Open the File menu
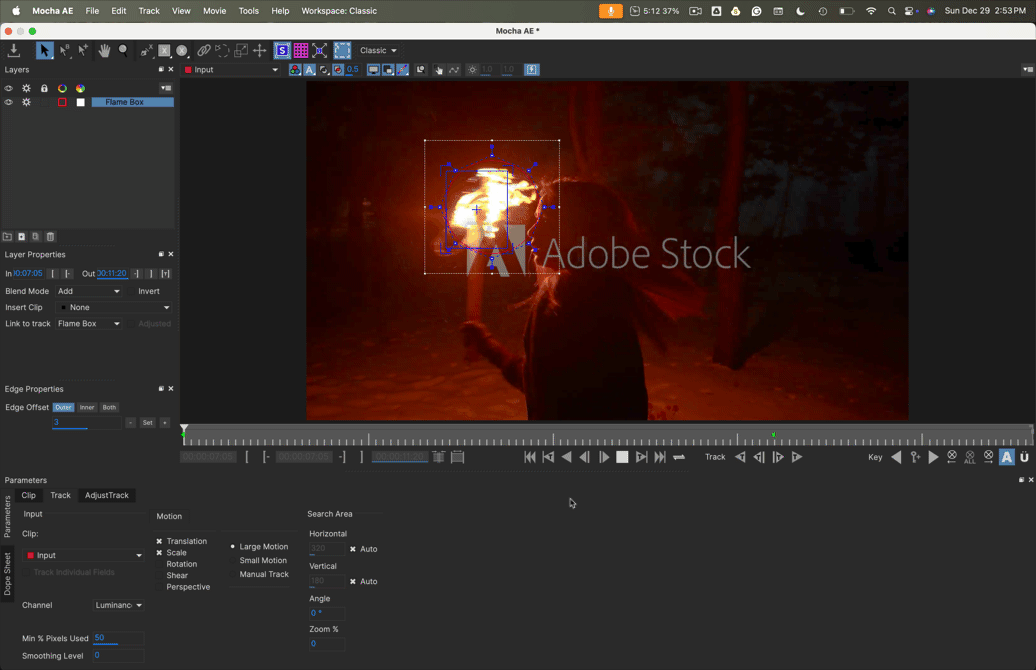Image resolution: width=1036 pixels, height=670 pixels. point(92,11)
